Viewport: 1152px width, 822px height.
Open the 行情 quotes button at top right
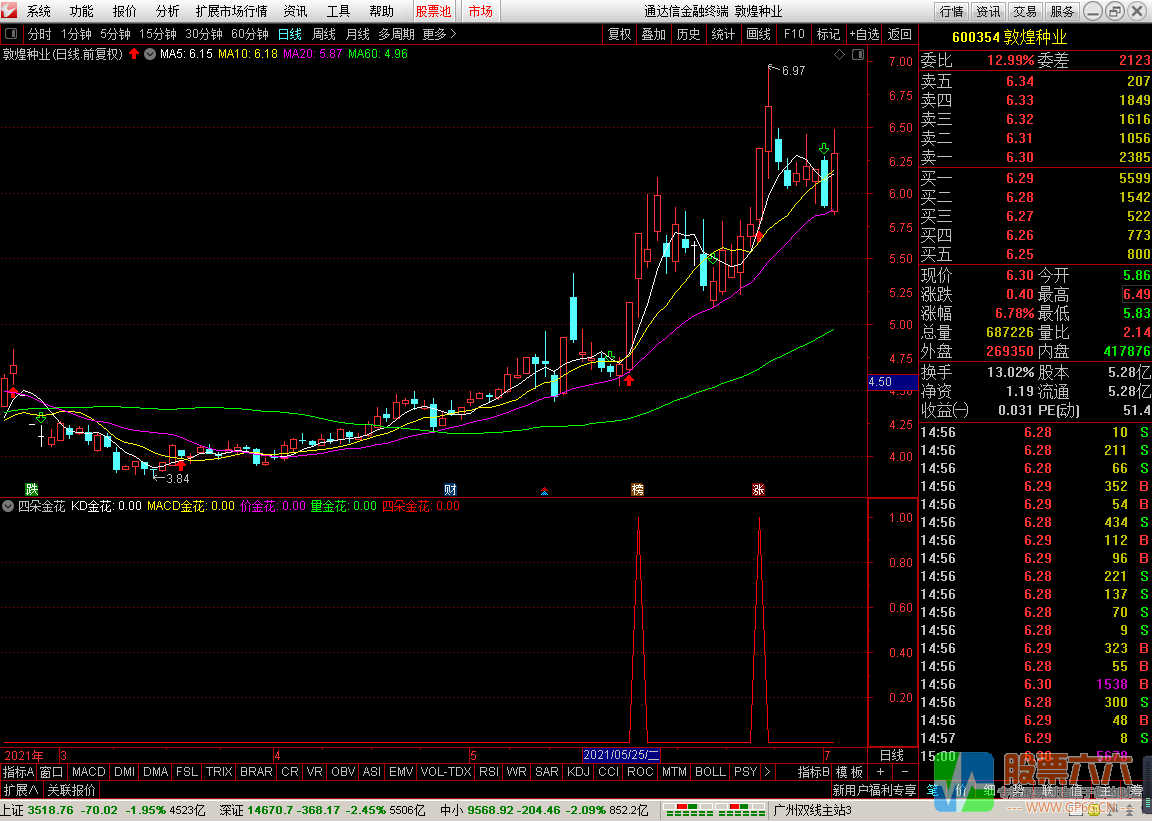coord(951,11)
